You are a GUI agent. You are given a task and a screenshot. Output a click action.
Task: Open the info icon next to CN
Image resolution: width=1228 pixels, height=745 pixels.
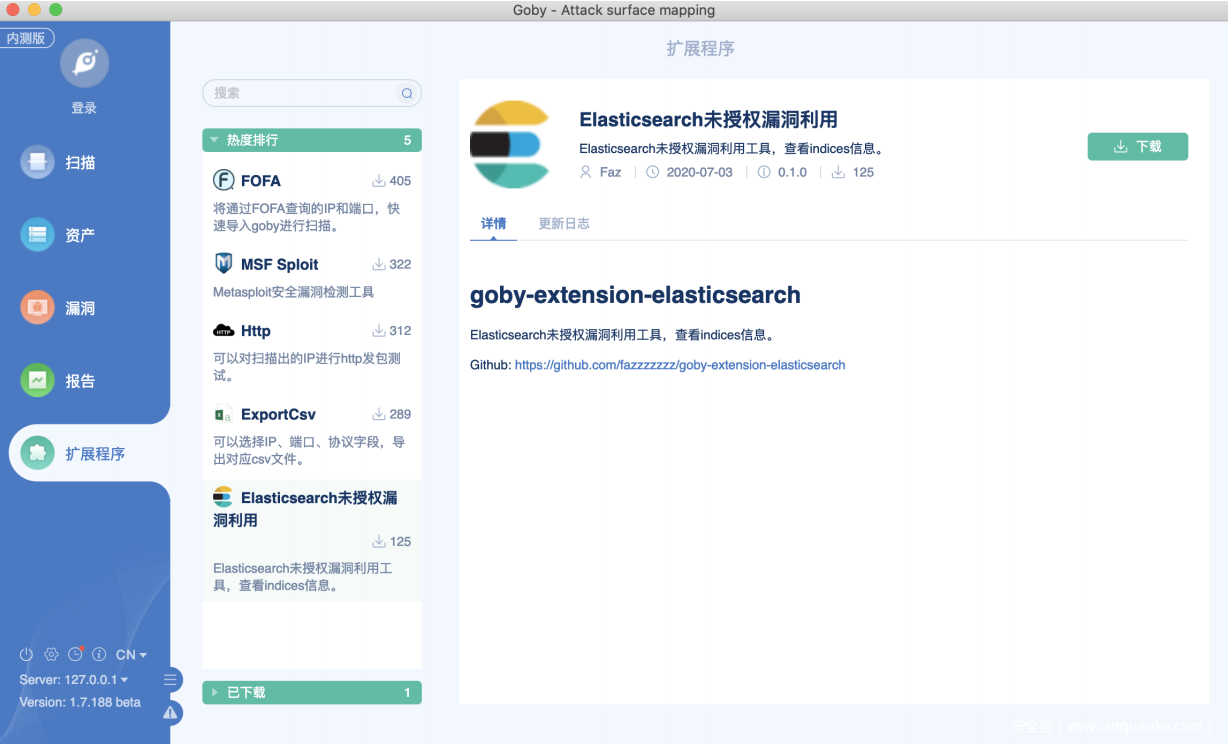(x=99, y=655)
